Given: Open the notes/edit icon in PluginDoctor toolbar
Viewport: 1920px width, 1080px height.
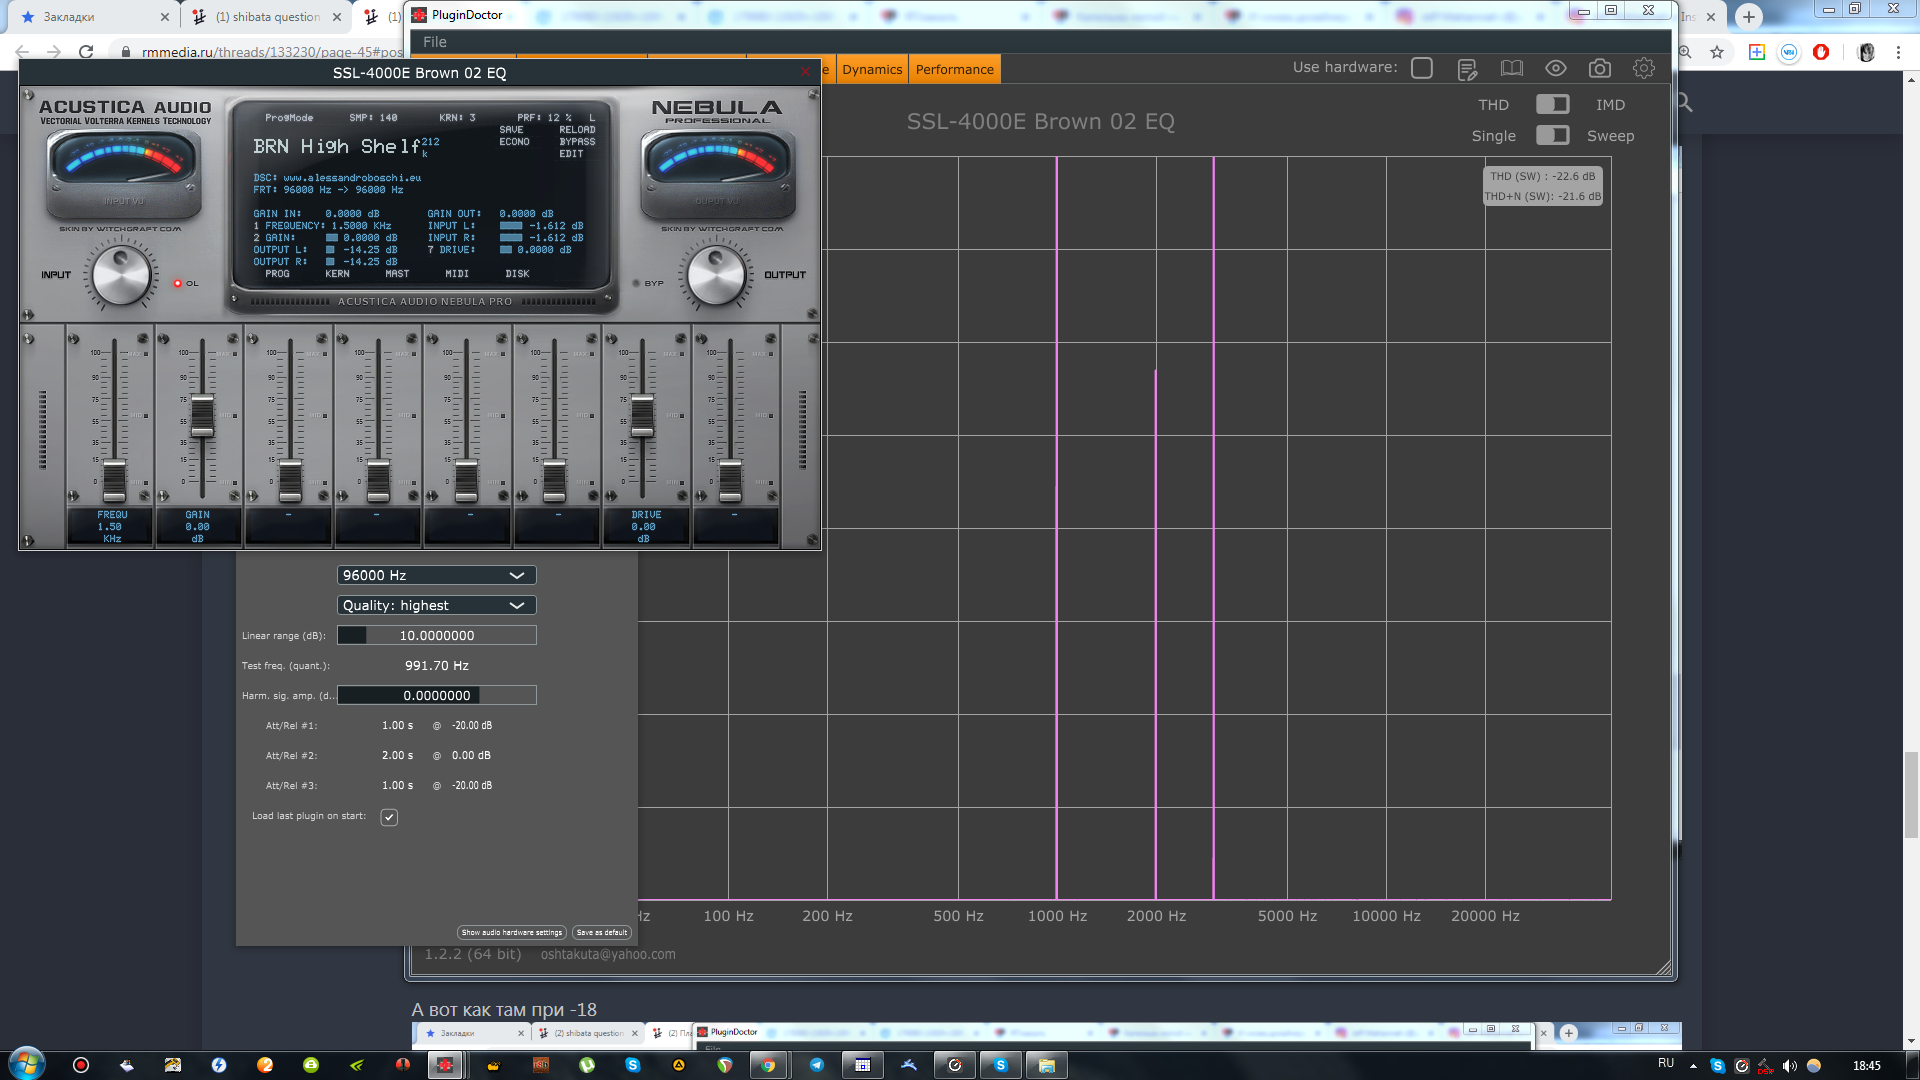Looking at the screenshot, I should click(x=1467, y=69).
